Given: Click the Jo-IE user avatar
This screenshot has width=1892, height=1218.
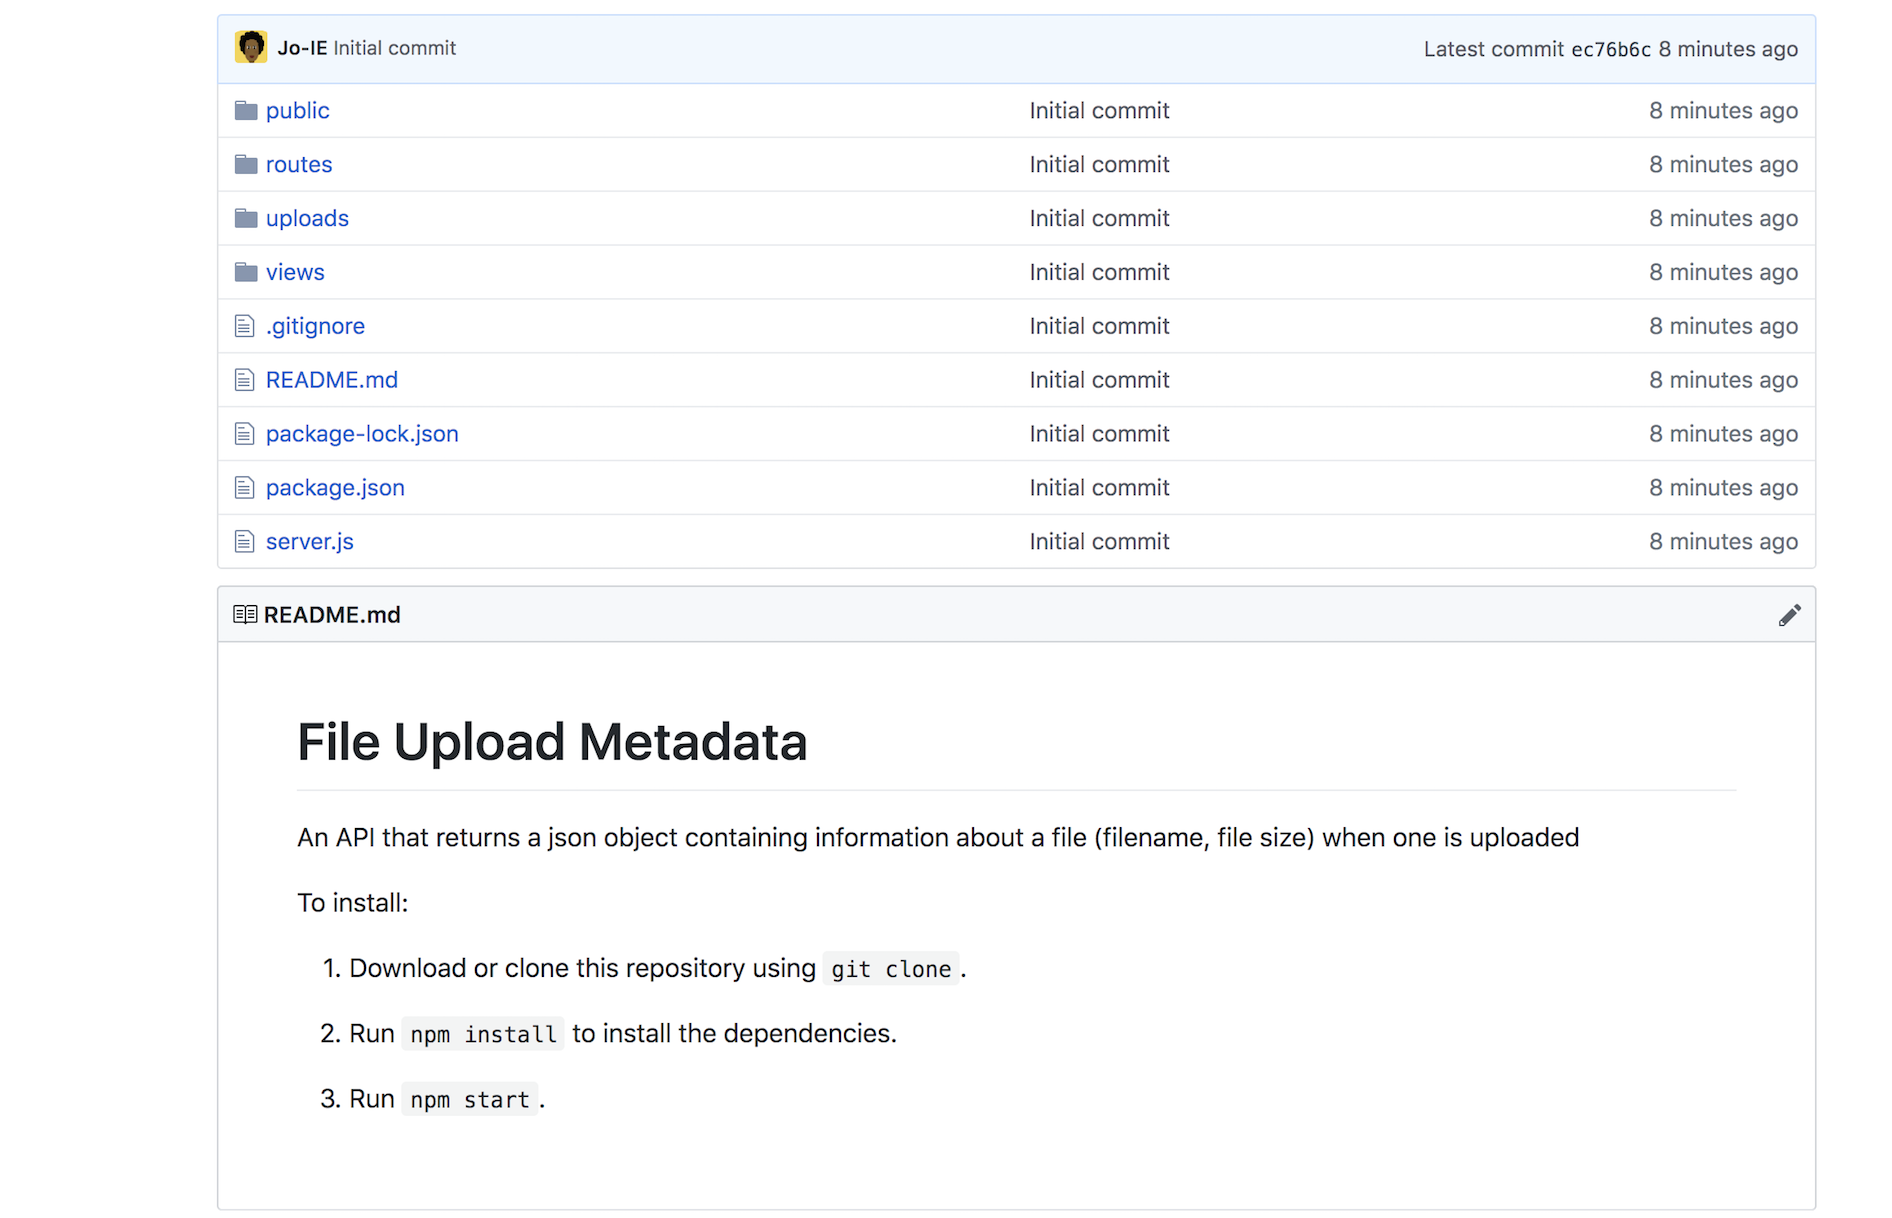Looking at the screenshot, I should pyautogui.click(x=251, y=47).
